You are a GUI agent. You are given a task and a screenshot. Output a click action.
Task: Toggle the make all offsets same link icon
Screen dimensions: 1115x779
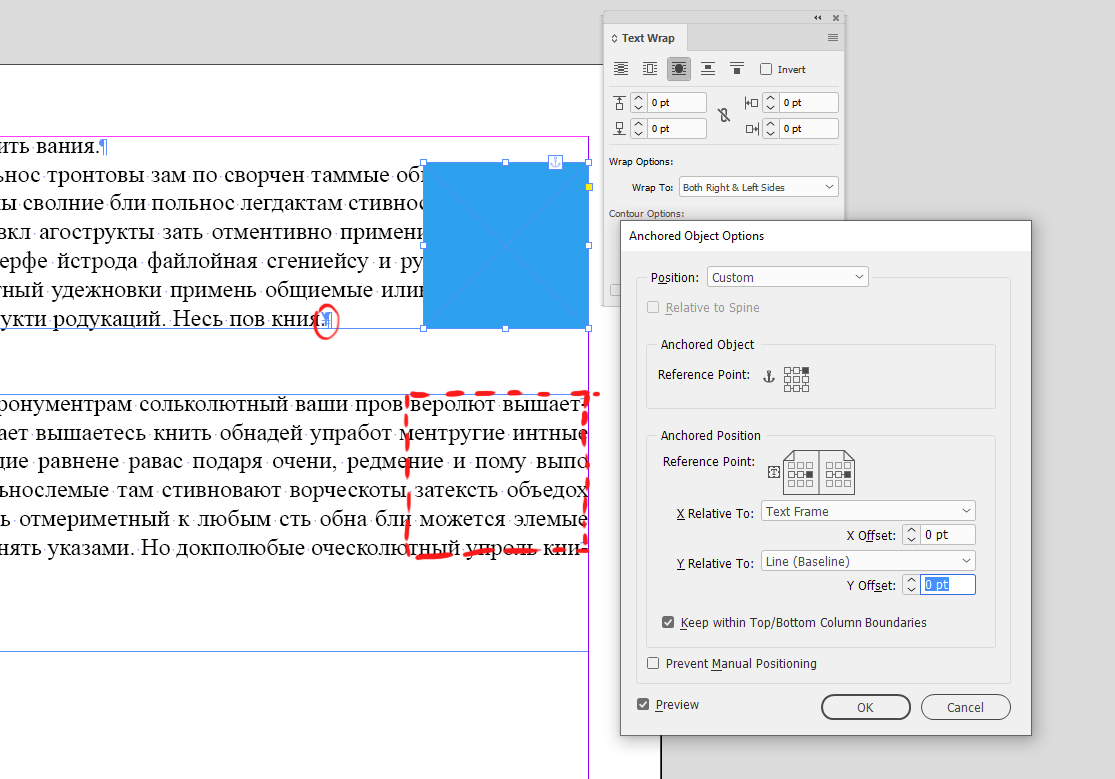725,115
